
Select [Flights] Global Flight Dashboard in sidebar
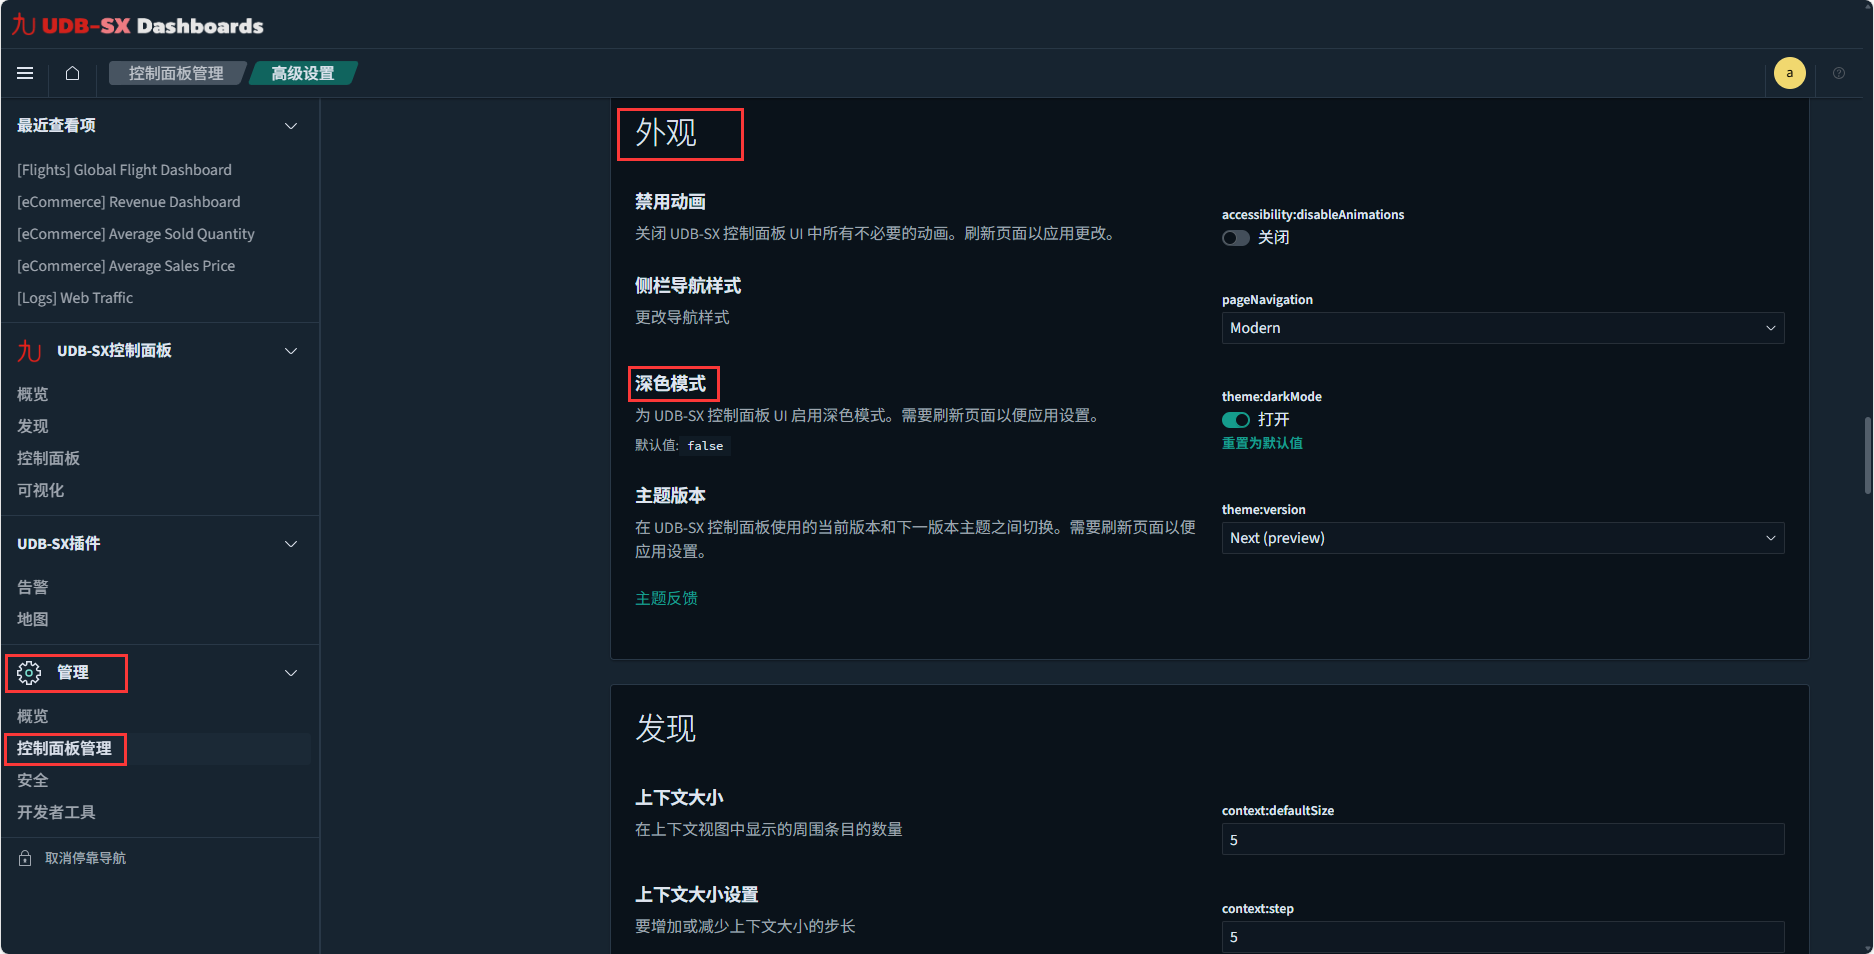click(x=123, y=169)
